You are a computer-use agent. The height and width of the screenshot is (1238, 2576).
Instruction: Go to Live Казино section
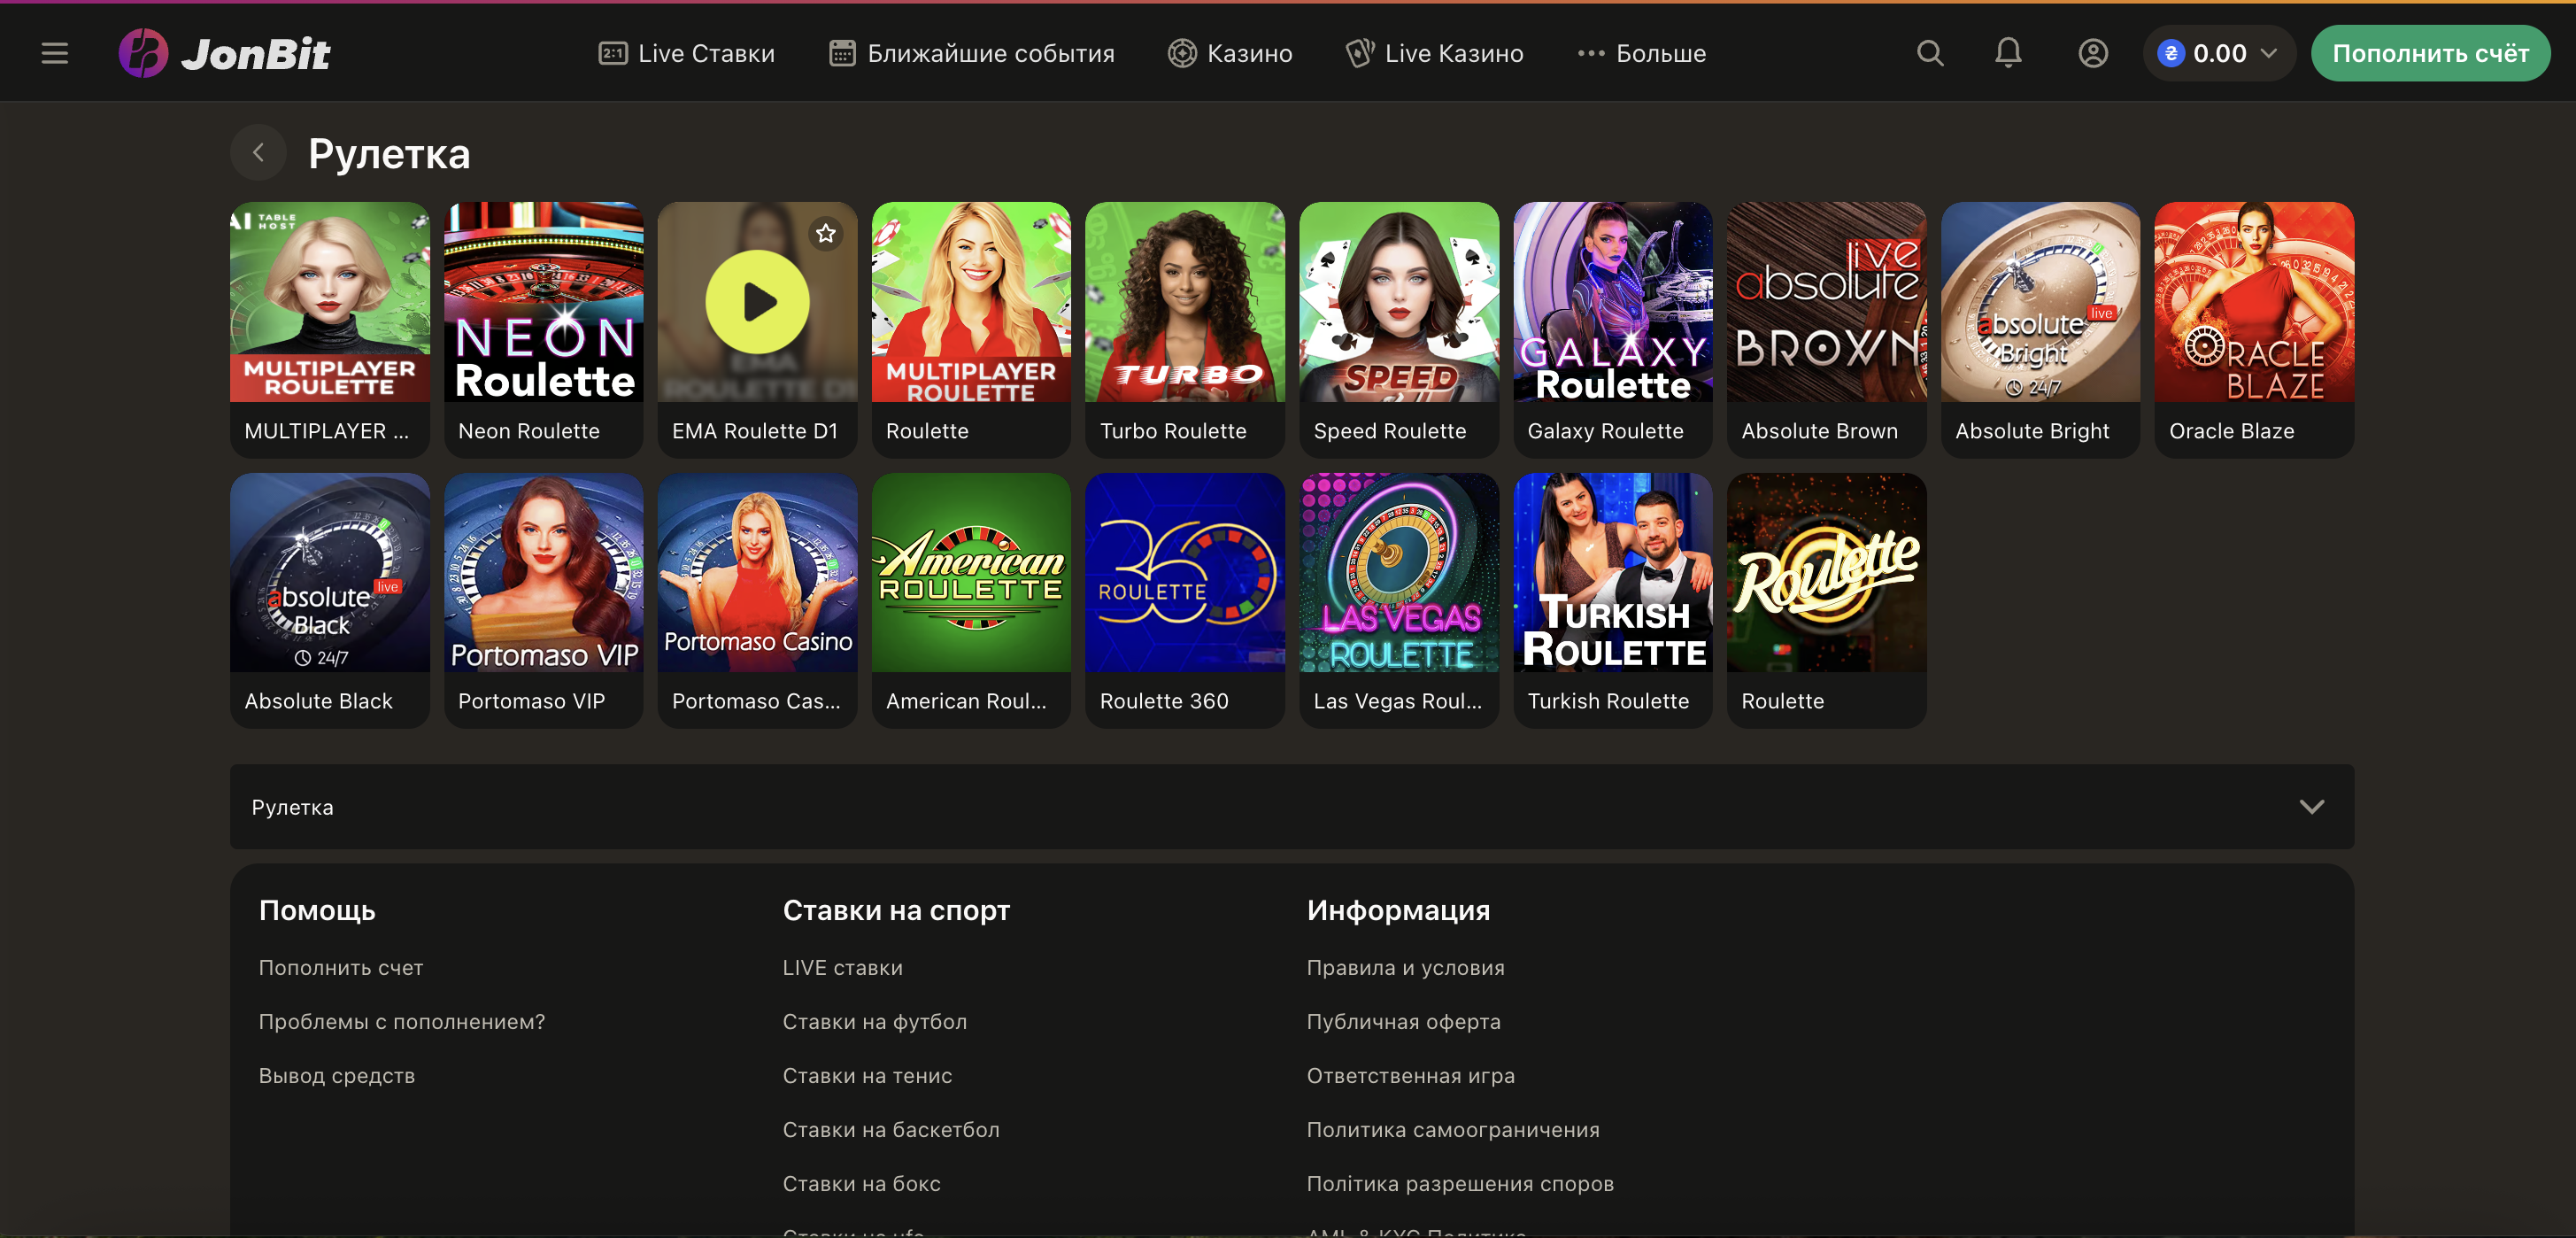point(1434,53)
